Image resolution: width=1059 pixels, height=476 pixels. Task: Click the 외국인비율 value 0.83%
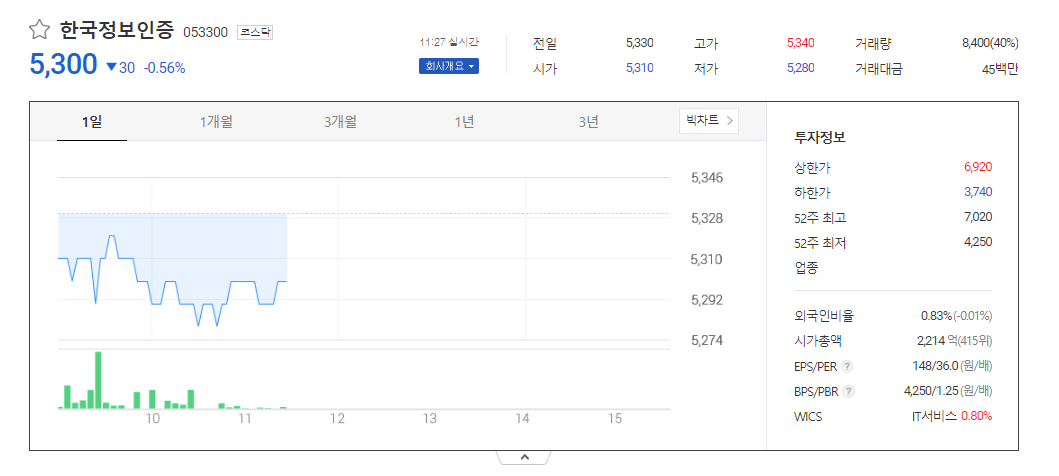[x=936, y=316]
